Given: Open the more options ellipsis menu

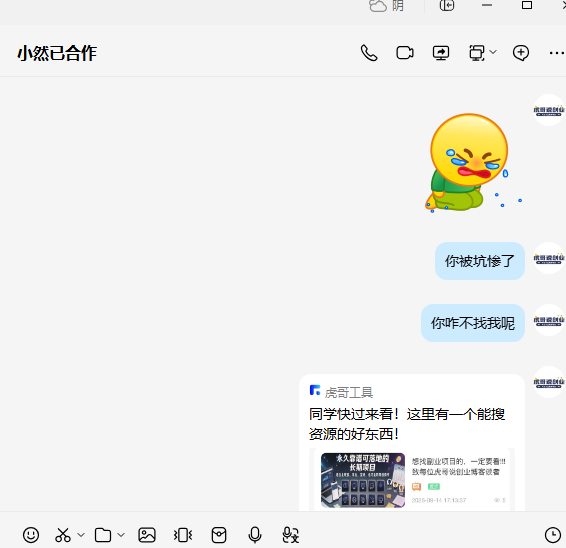Looking at the screenshot, I should [x=557, y=53].
